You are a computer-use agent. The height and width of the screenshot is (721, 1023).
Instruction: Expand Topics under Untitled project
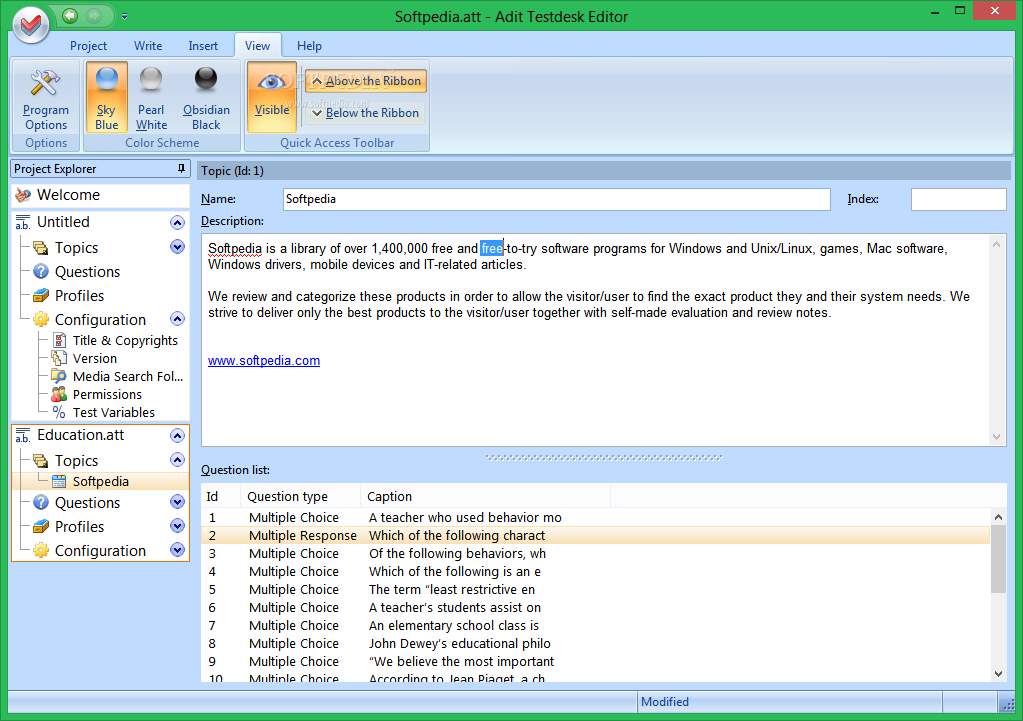click(x=177, y=247)
